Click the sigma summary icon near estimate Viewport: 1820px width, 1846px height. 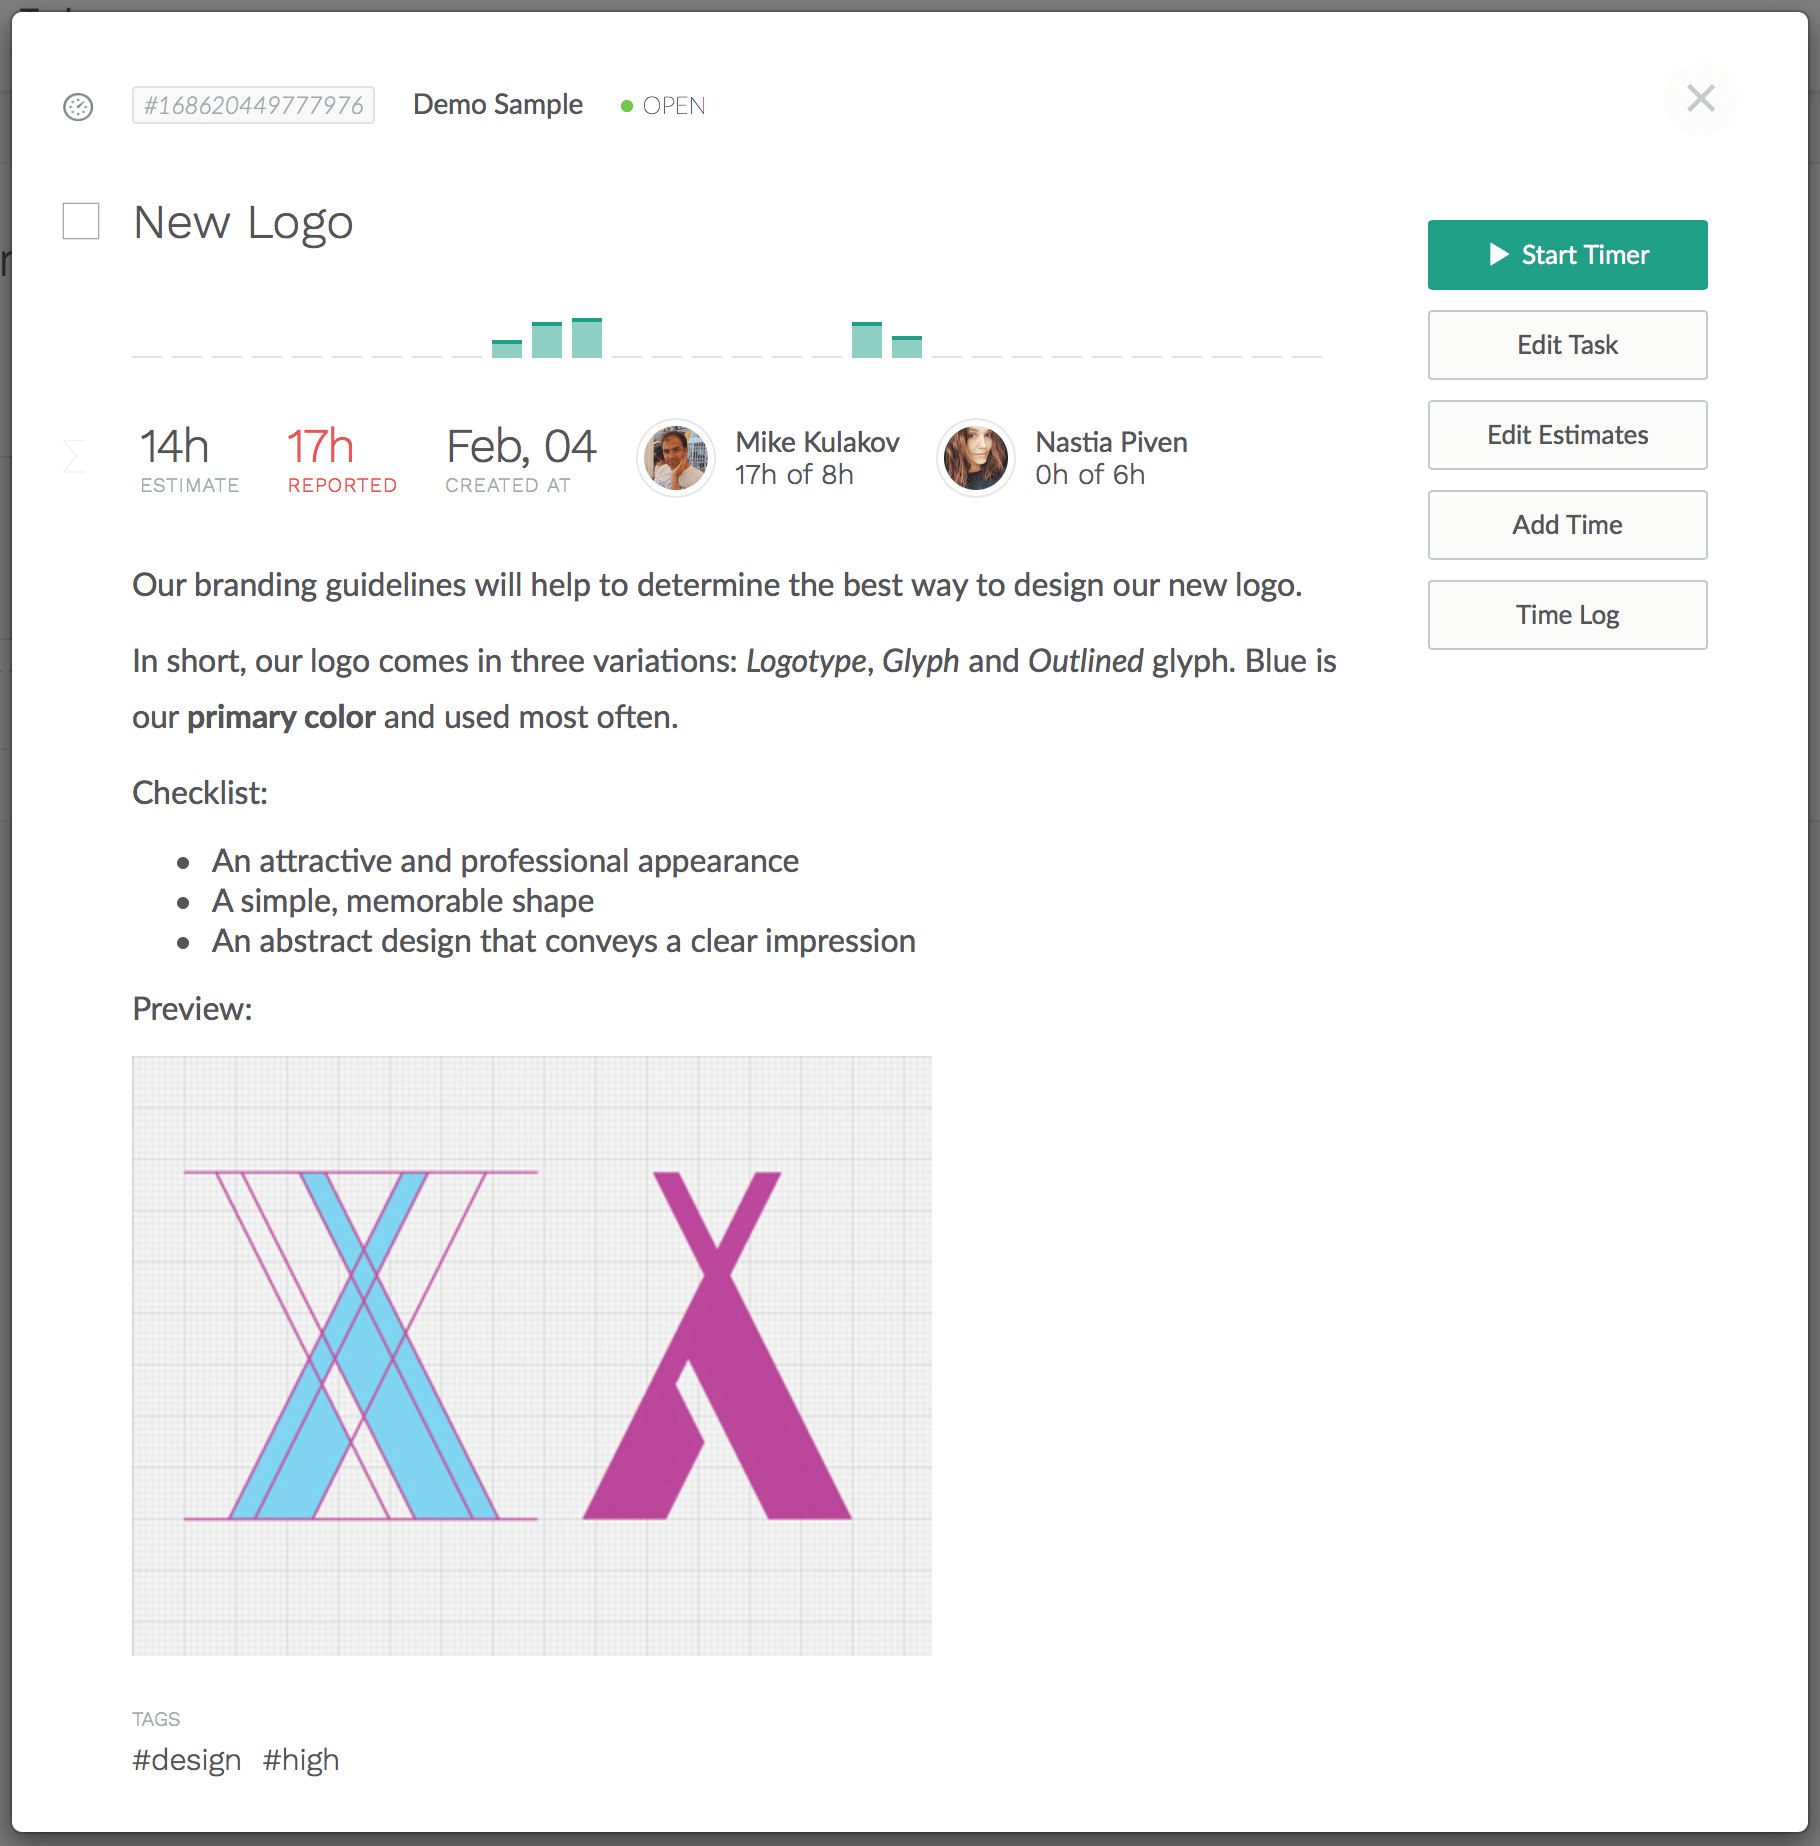73,456
